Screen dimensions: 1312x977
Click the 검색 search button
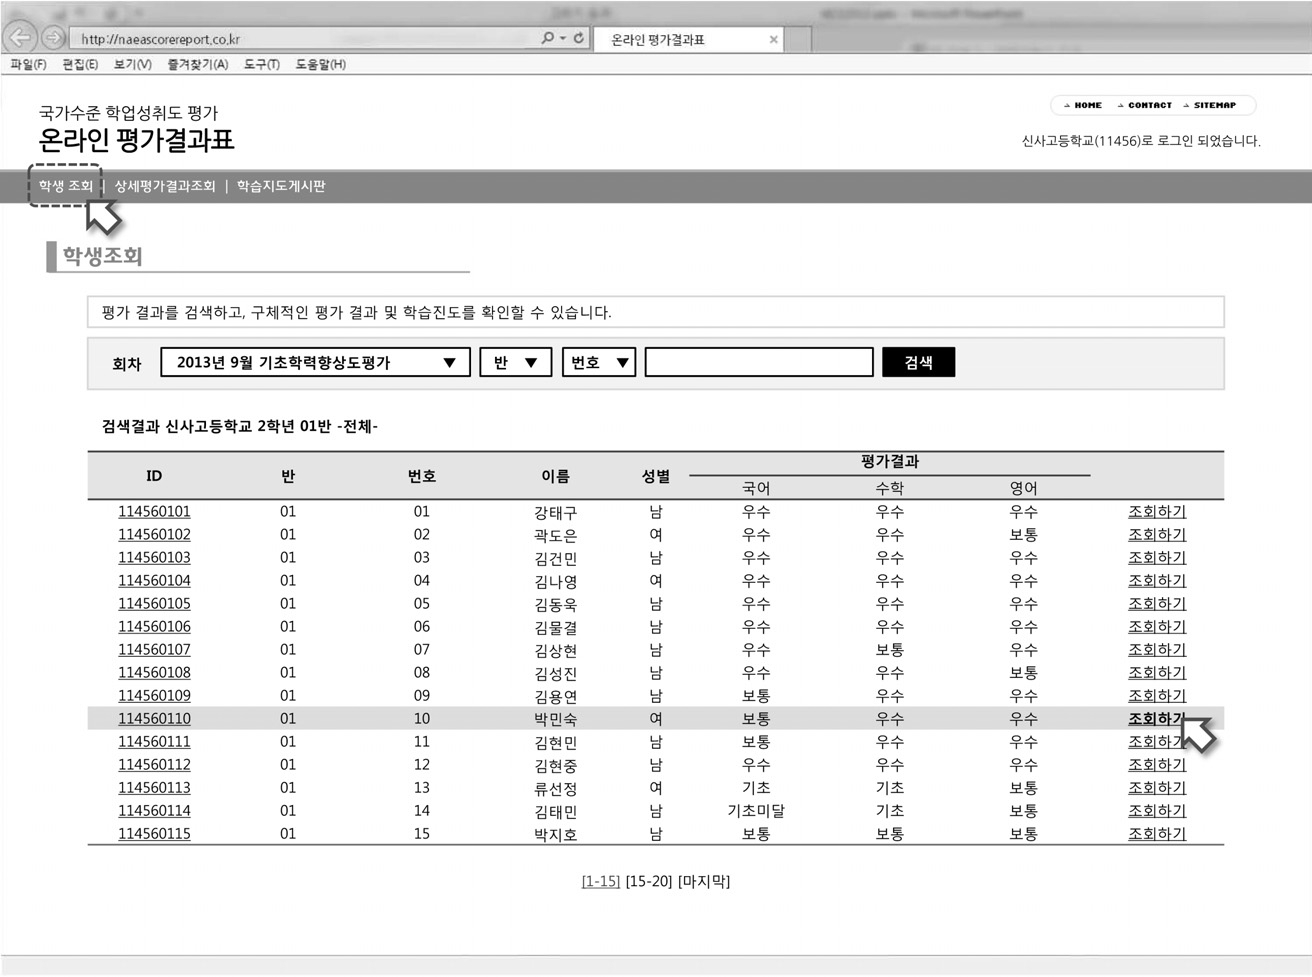click(918, 362)
